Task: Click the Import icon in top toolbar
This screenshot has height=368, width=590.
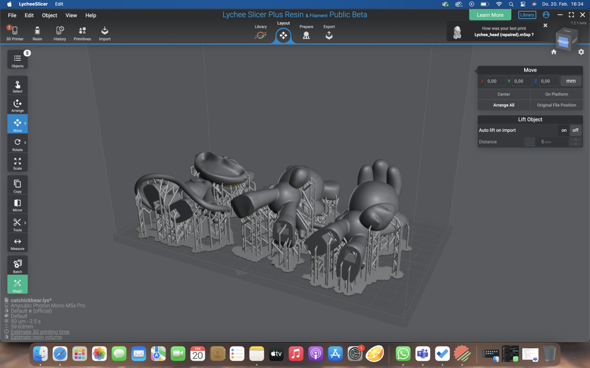Action: 105,33
